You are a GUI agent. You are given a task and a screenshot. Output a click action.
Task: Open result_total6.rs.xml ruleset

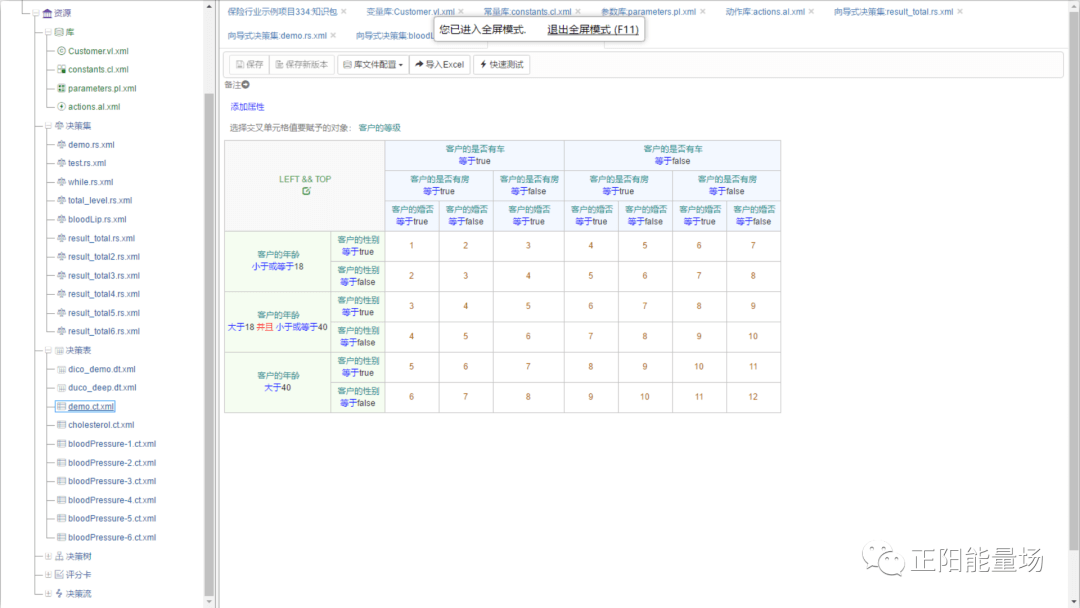click(x=103, y=331)
